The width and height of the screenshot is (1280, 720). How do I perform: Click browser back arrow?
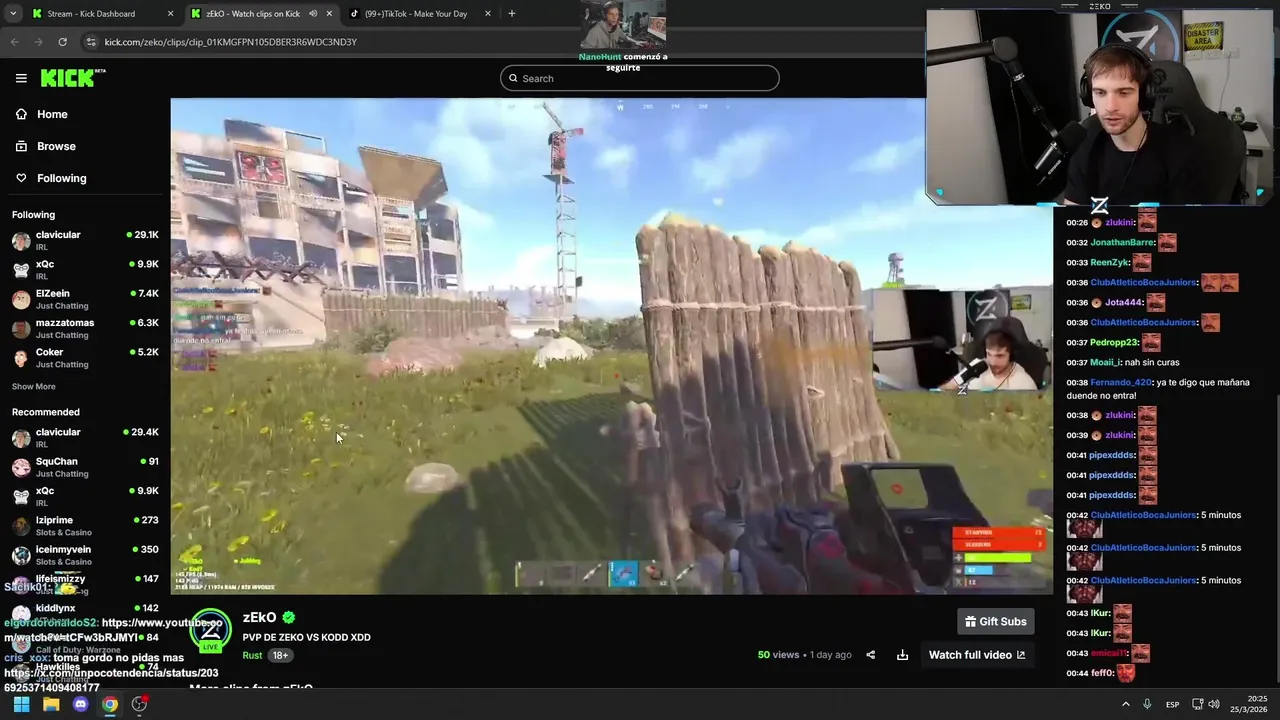click(x=14, y=42)
